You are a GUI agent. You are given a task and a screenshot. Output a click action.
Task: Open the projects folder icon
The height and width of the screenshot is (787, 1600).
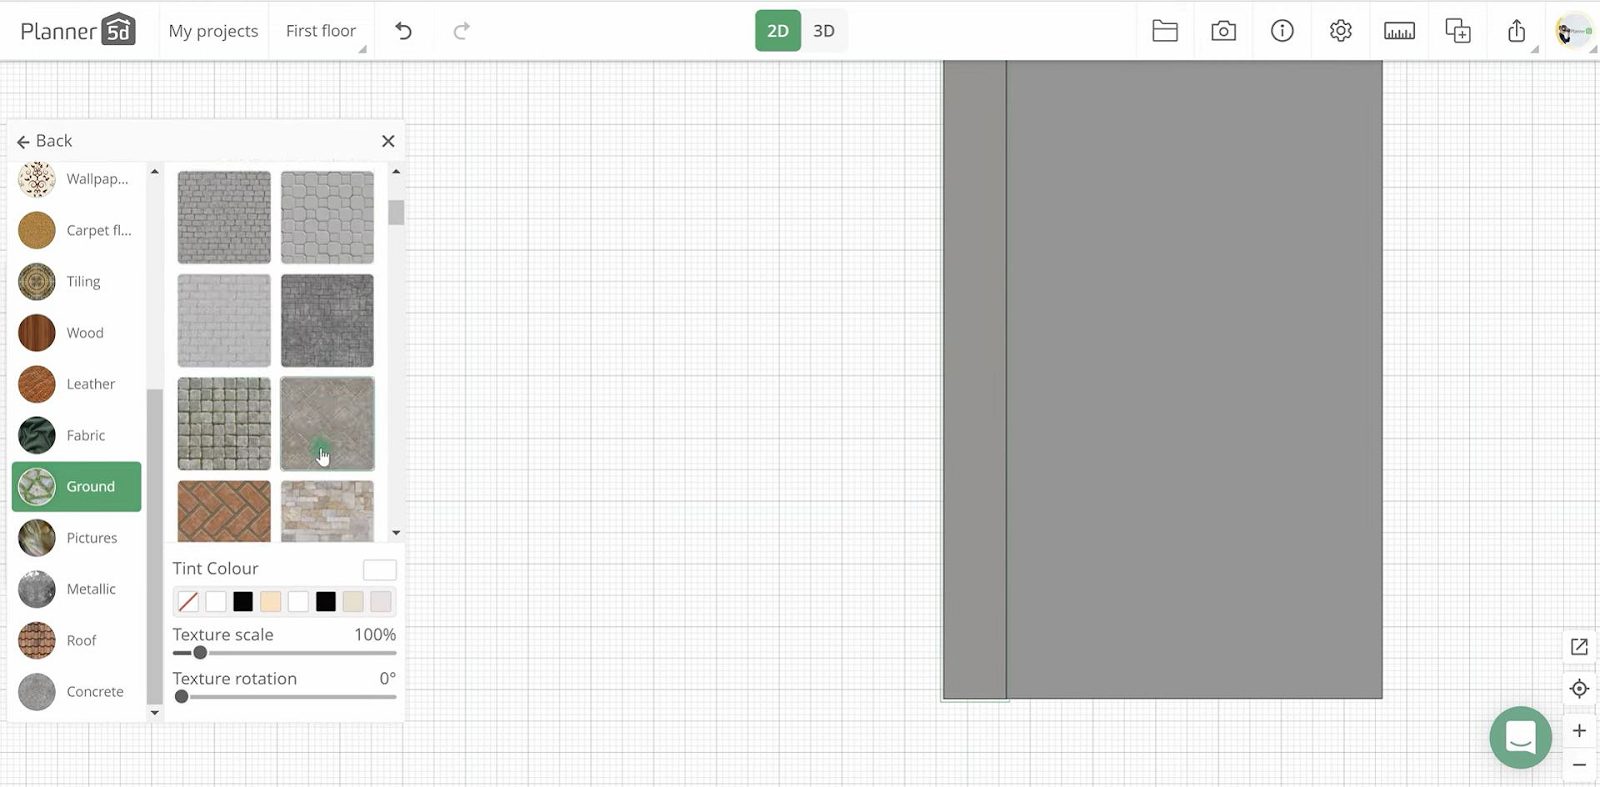coord(1164,31)
